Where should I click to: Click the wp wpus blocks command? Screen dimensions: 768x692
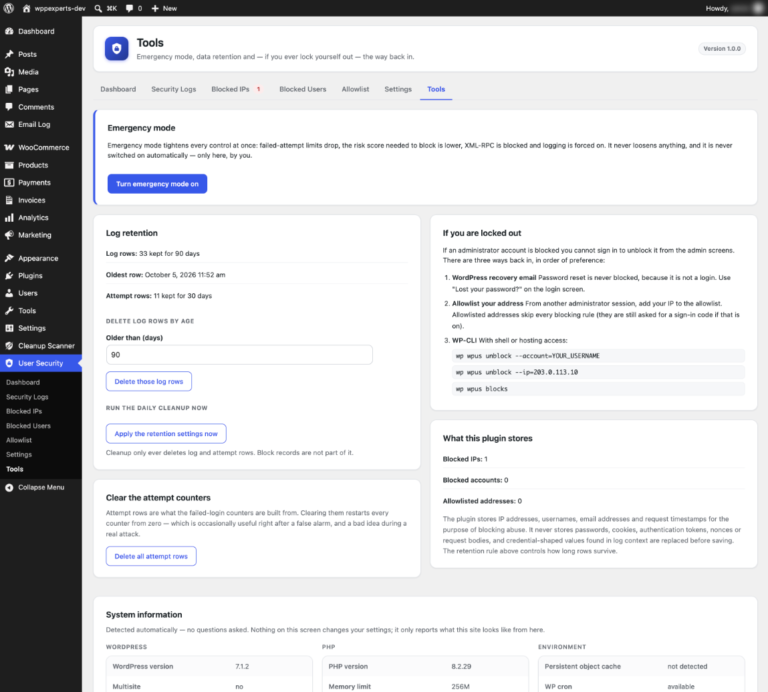point(598,389)
